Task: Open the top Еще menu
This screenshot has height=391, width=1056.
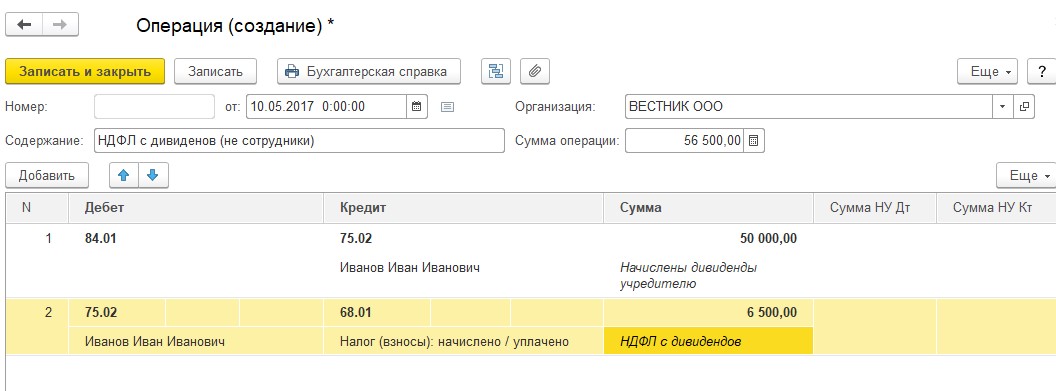Action: tap(987, 71)
